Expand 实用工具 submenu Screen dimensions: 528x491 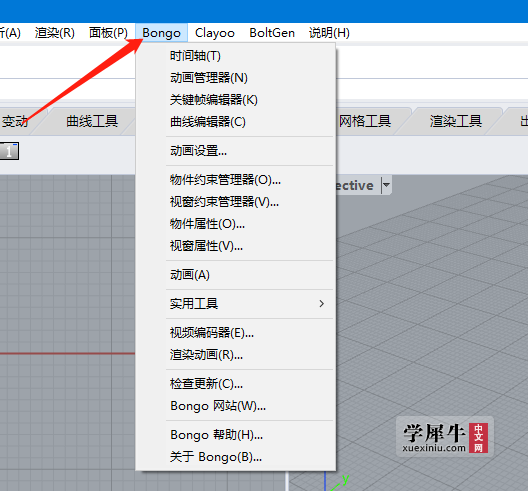coord(236,304)
